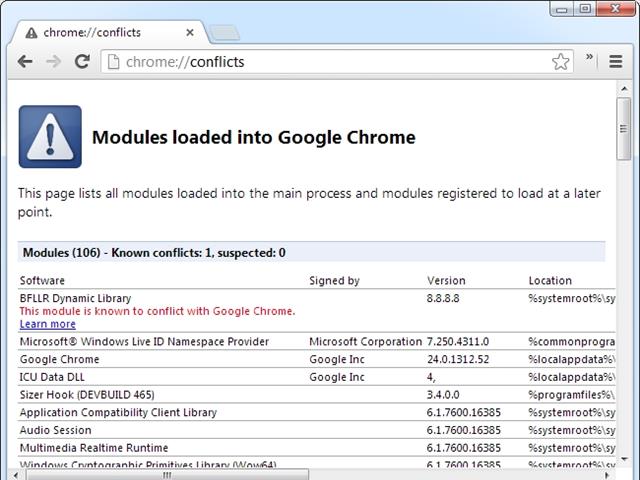The width and height of the screenshot is (640, 480).
Task: Click the large warning shield icon
Action: [50, 137]
